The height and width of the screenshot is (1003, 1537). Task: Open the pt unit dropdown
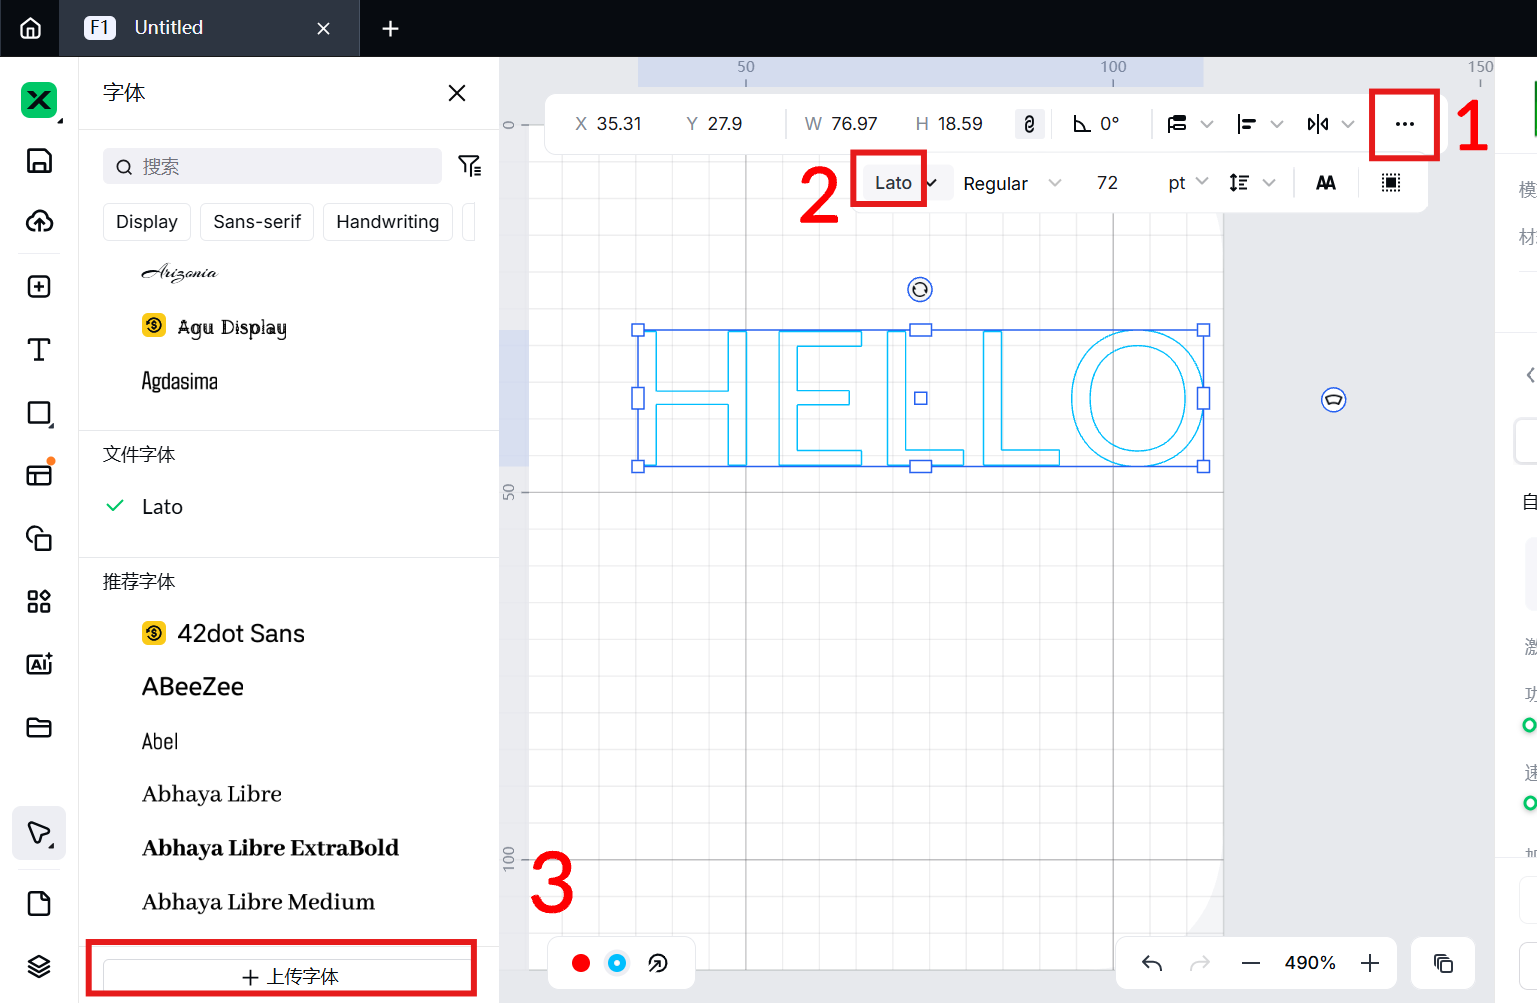[x=1187, y=183]
